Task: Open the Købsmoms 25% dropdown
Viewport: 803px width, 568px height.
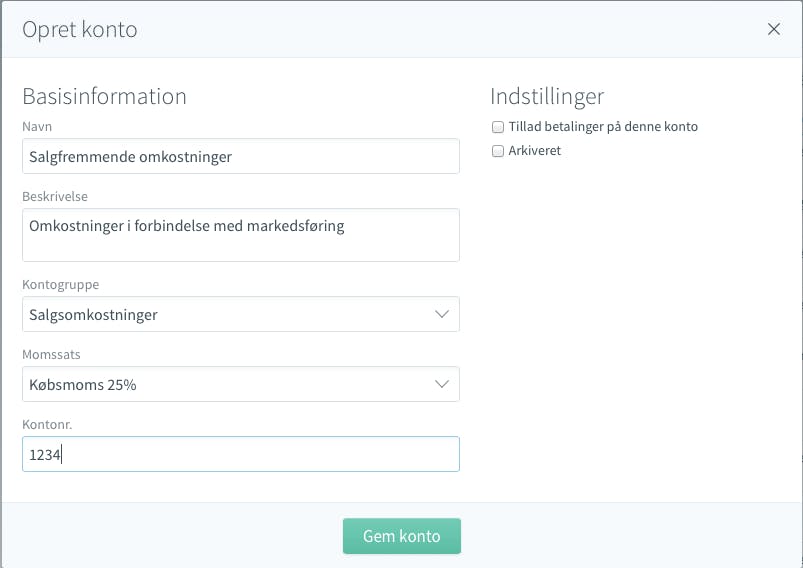Action: pyautogui.click(x=241, y=384)
